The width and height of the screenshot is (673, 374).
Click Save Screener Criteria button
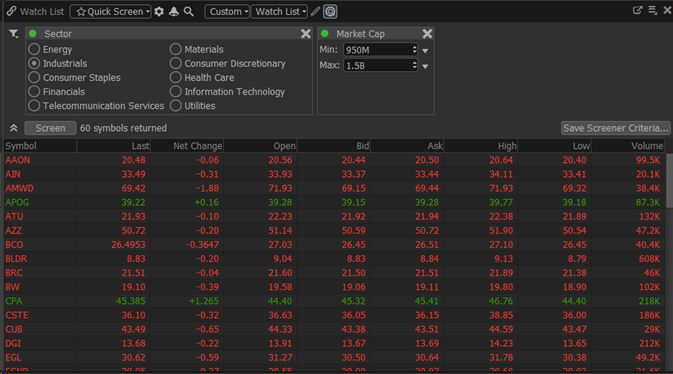click(x=615, y=128)
